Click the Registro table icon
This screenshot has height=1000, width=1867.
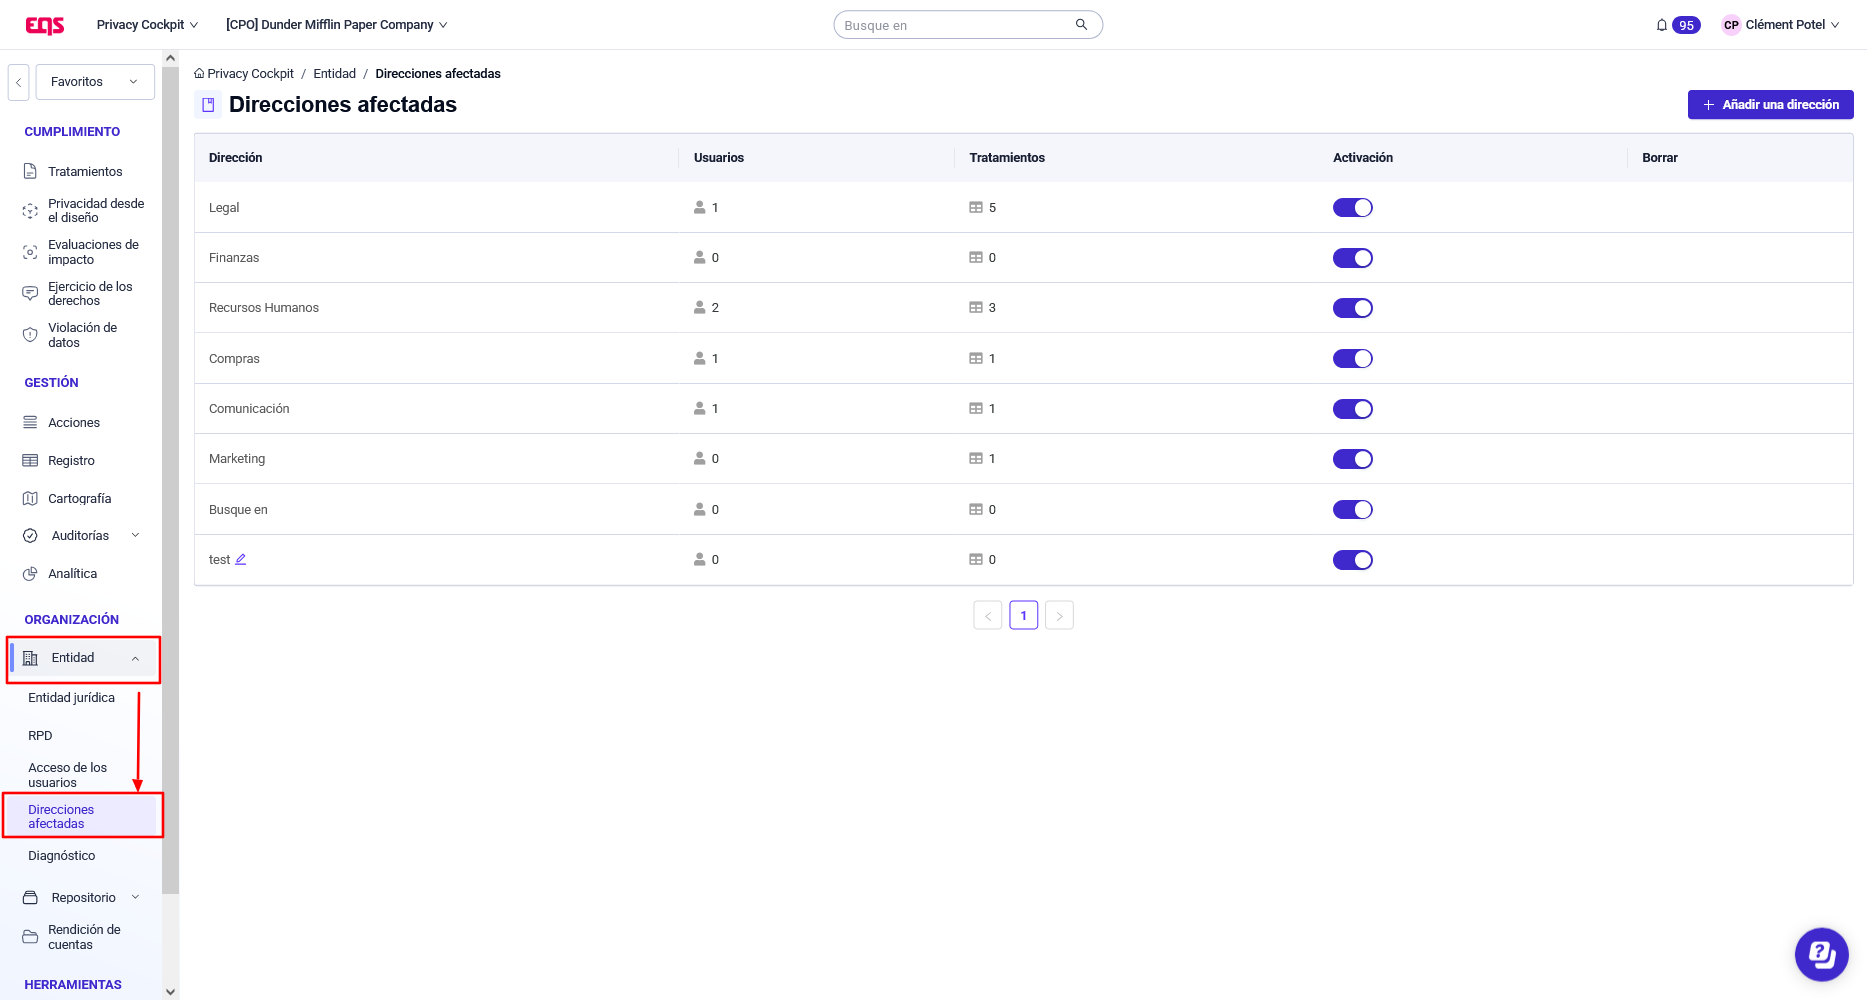30,461
